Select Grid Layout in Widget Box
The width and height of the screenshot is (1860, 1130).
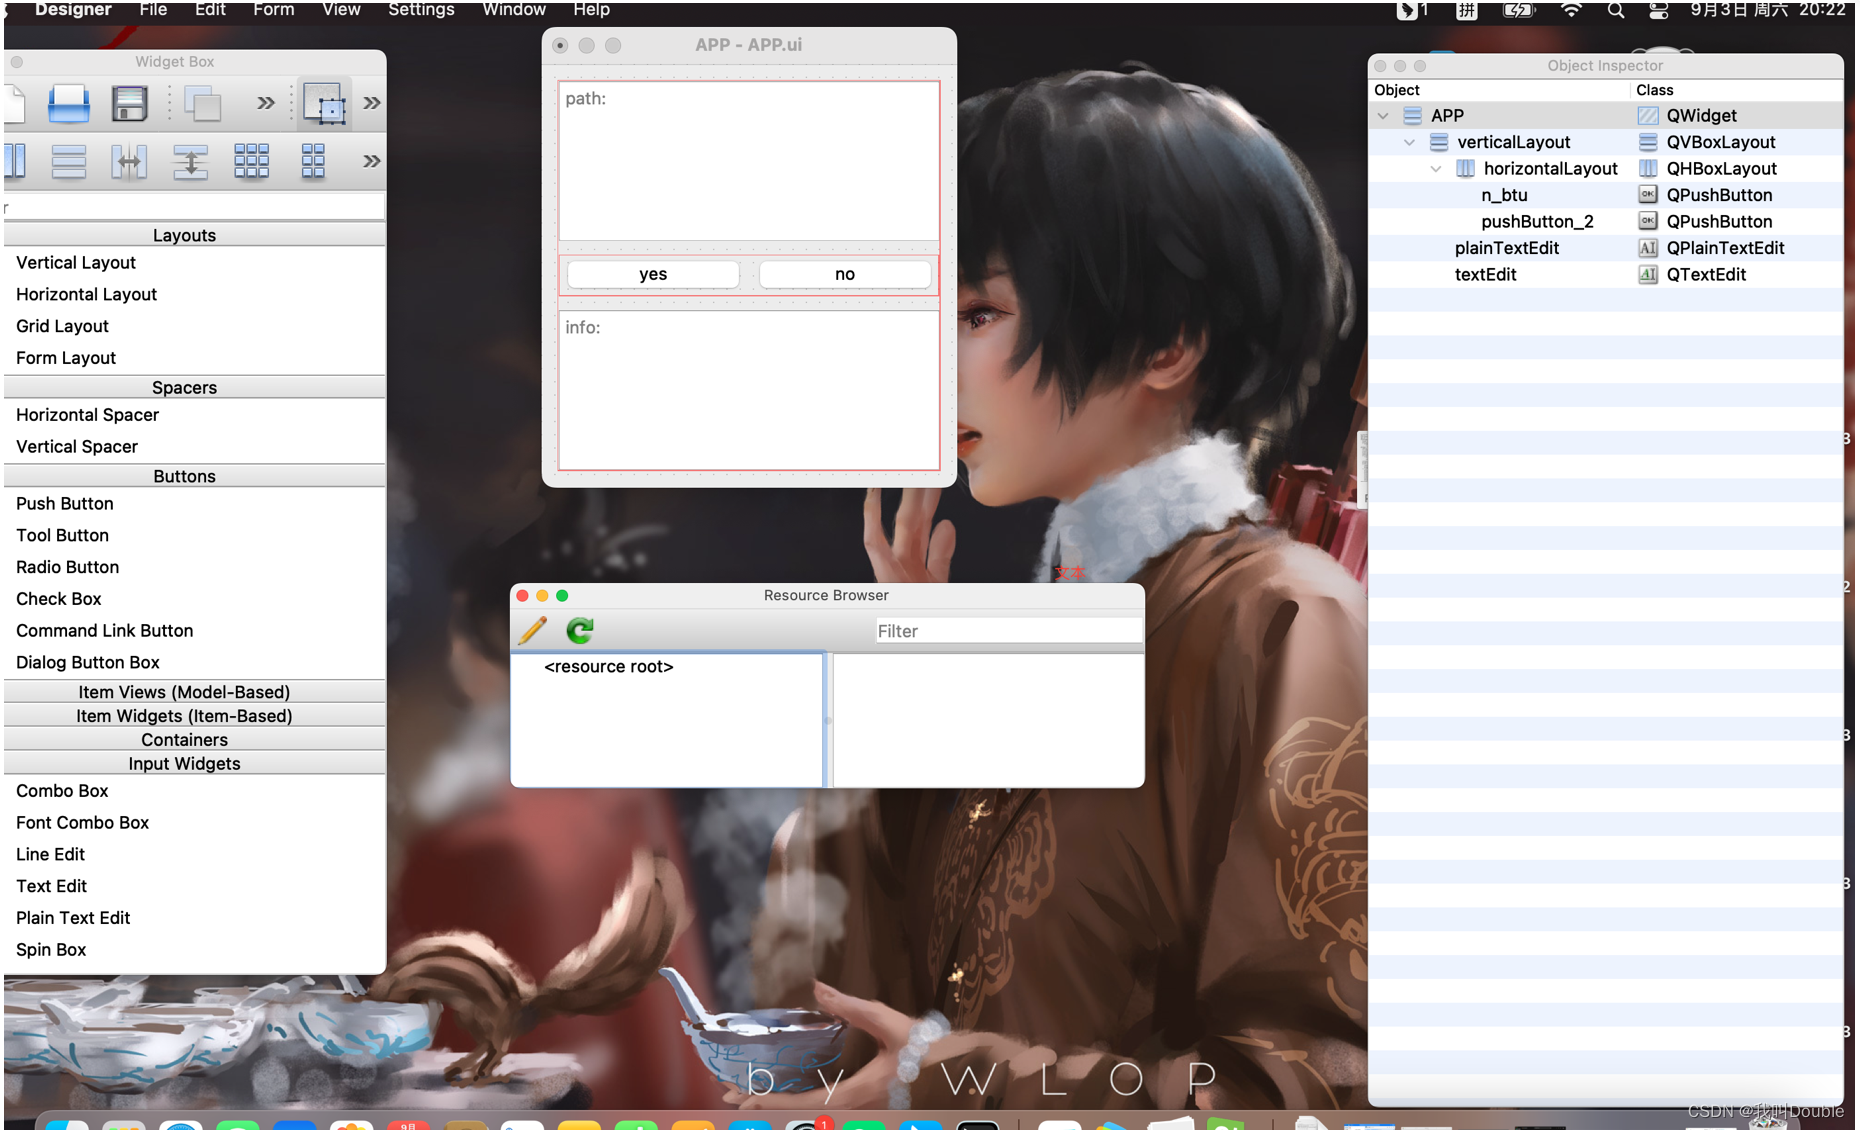tap(62, 326)
